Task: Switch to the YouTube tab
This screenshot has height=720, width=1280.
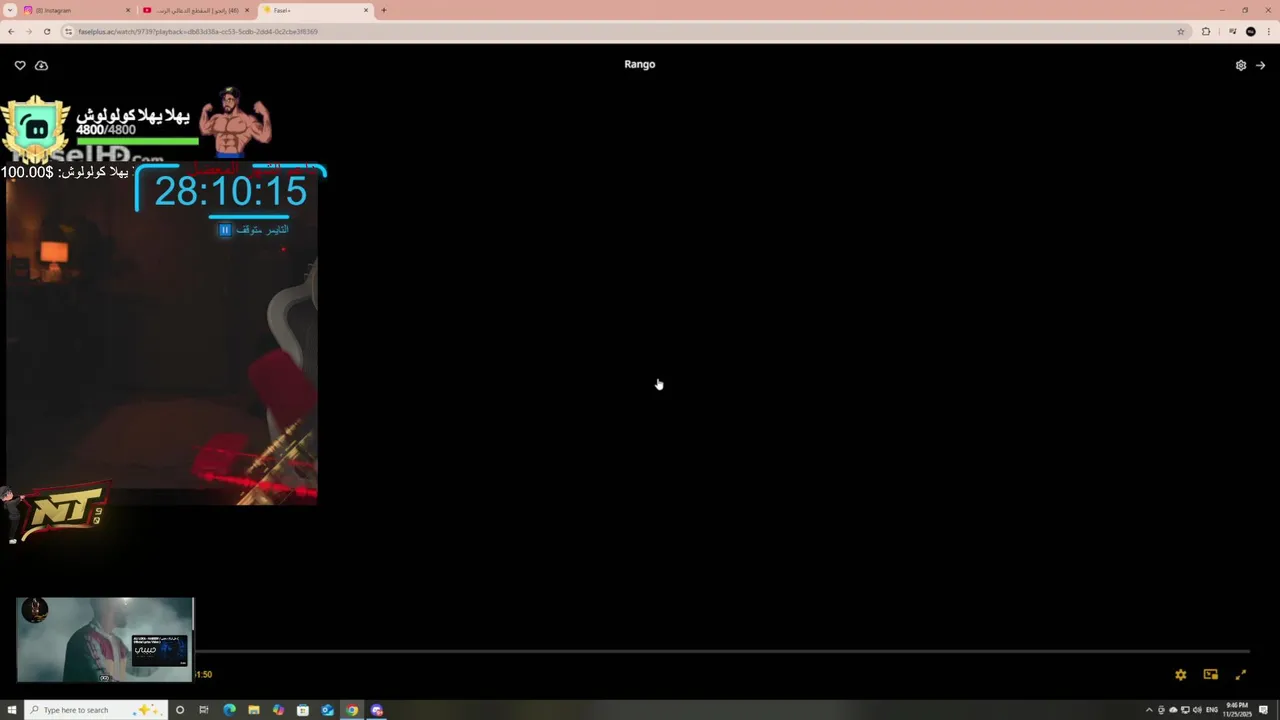Action: [197, 10]
